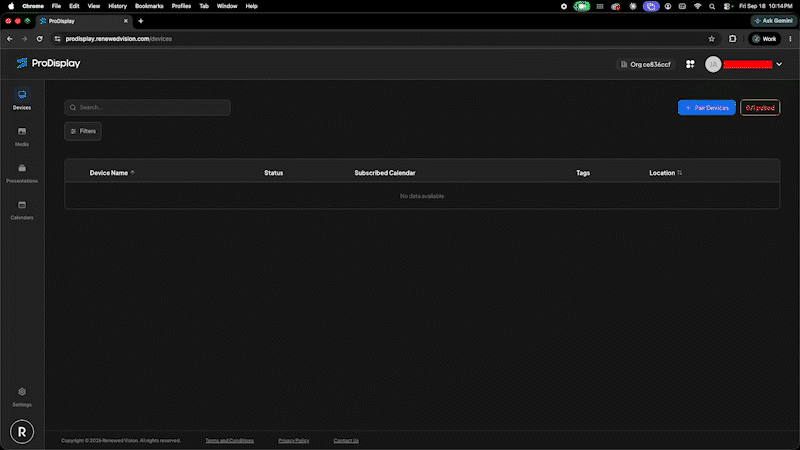This screenshot has height=450, width=800.
Task: Sort by Device Name column
Action: tap(112, 173)
